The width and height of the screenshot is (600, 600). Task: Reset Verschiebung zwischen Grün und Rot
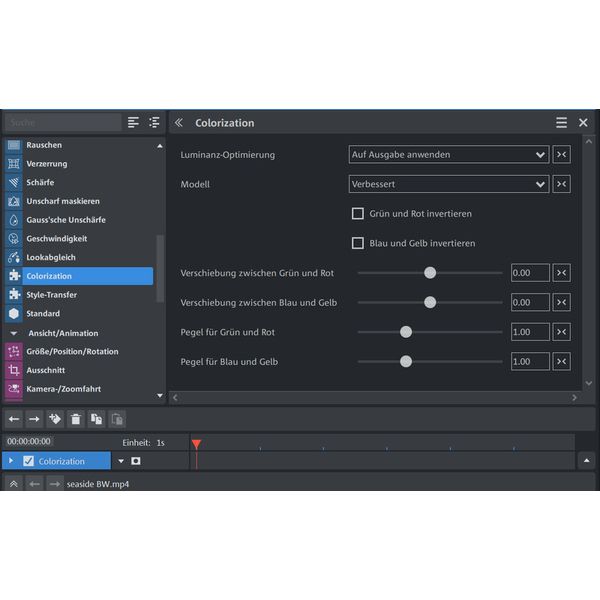pyautogui.click(x=561, y=273)
